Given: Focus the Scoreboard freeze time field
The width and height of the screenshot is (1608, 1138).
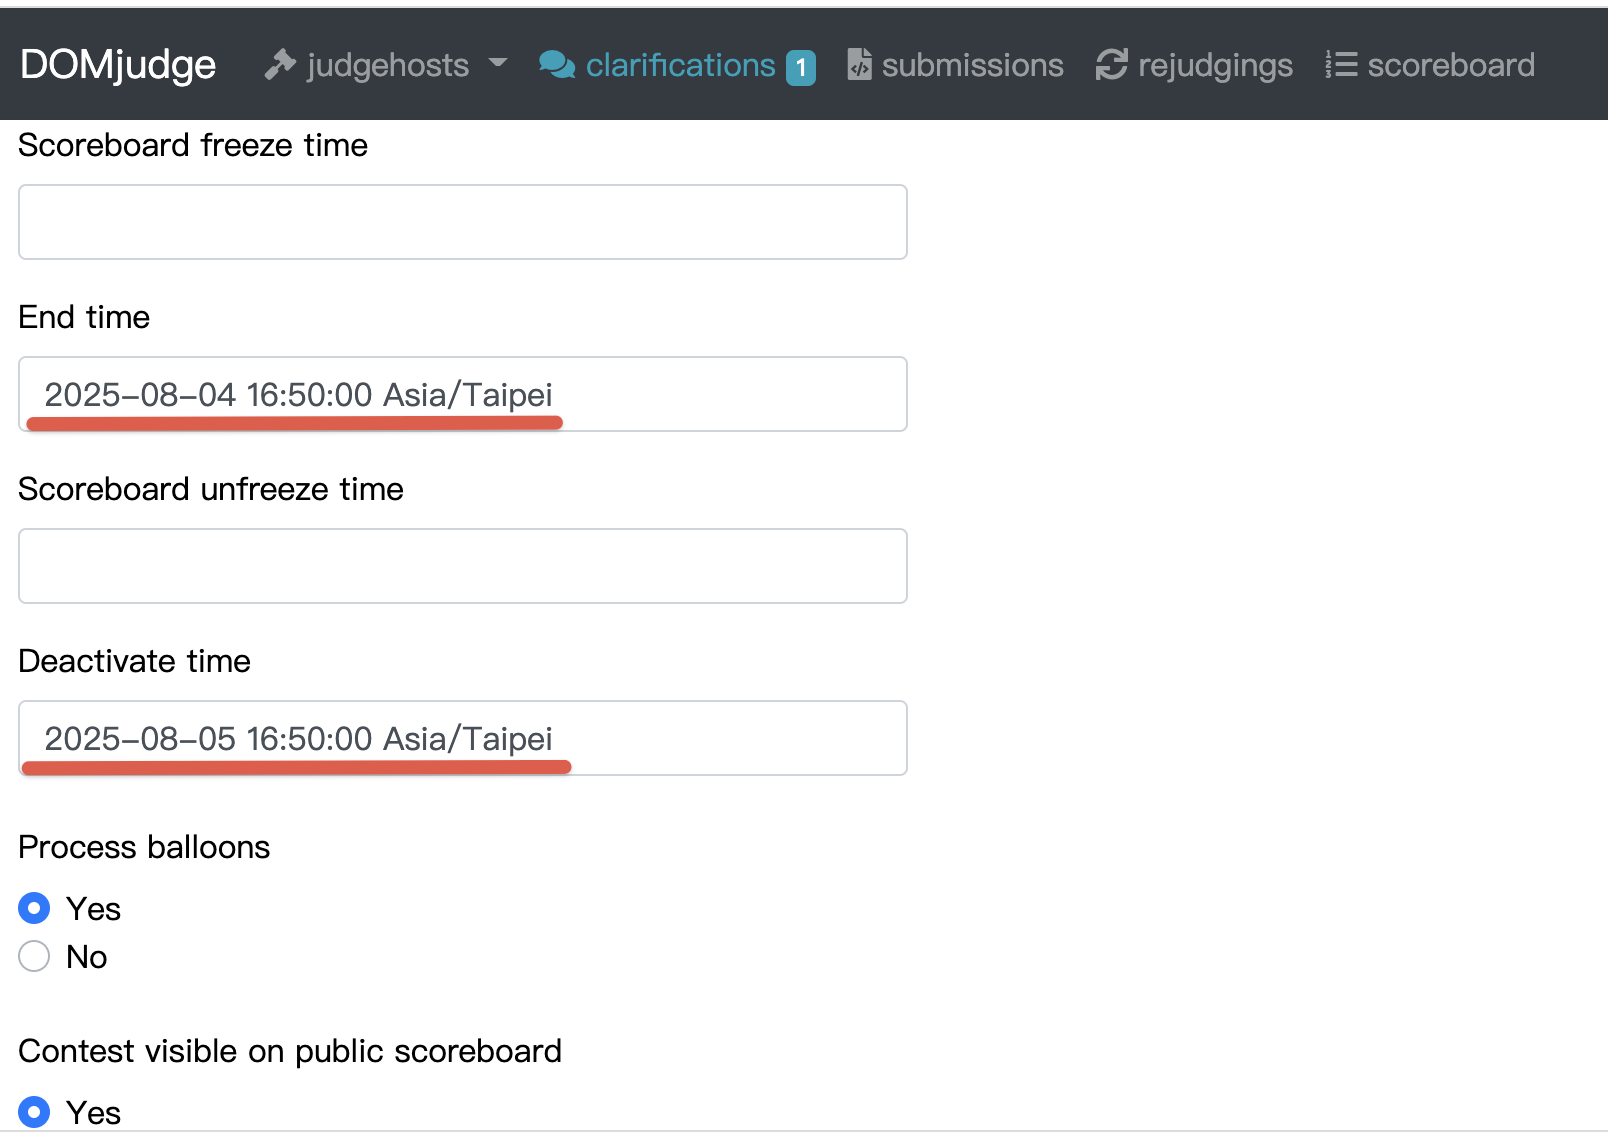Looking at the screenshot, I should (x=462, y=222).
